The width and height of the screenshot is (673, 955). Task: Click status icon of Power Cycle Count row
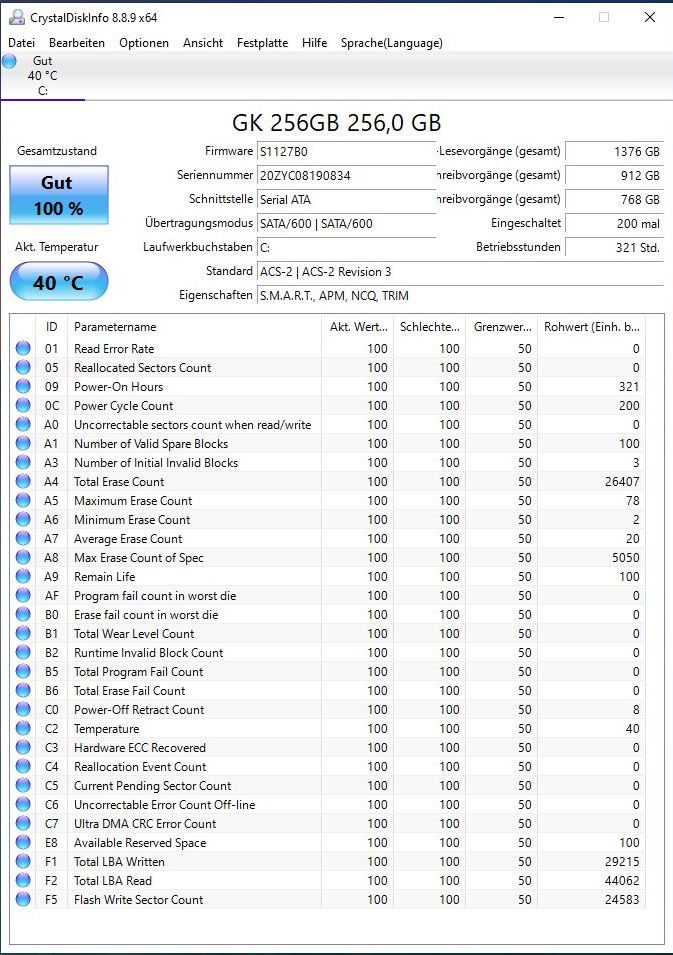[x=23, y=405]
